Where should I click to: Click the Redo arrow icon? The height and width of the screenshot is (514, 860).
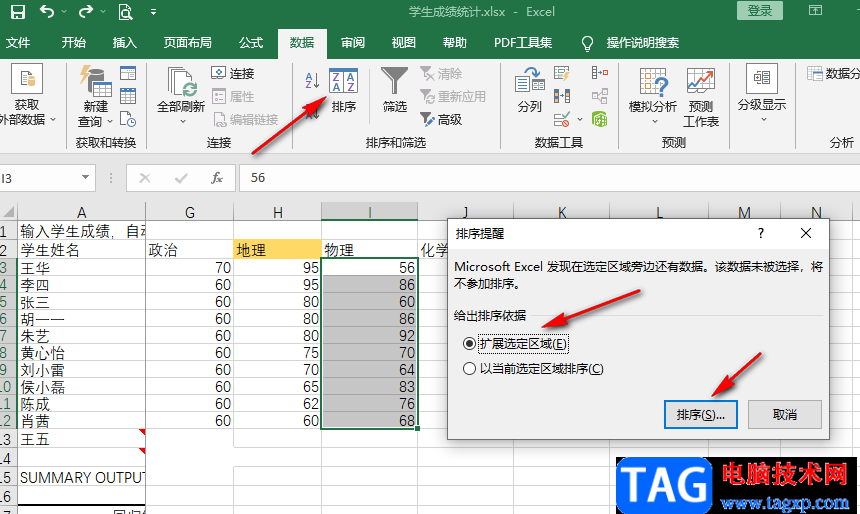click(x=86, y=11)
